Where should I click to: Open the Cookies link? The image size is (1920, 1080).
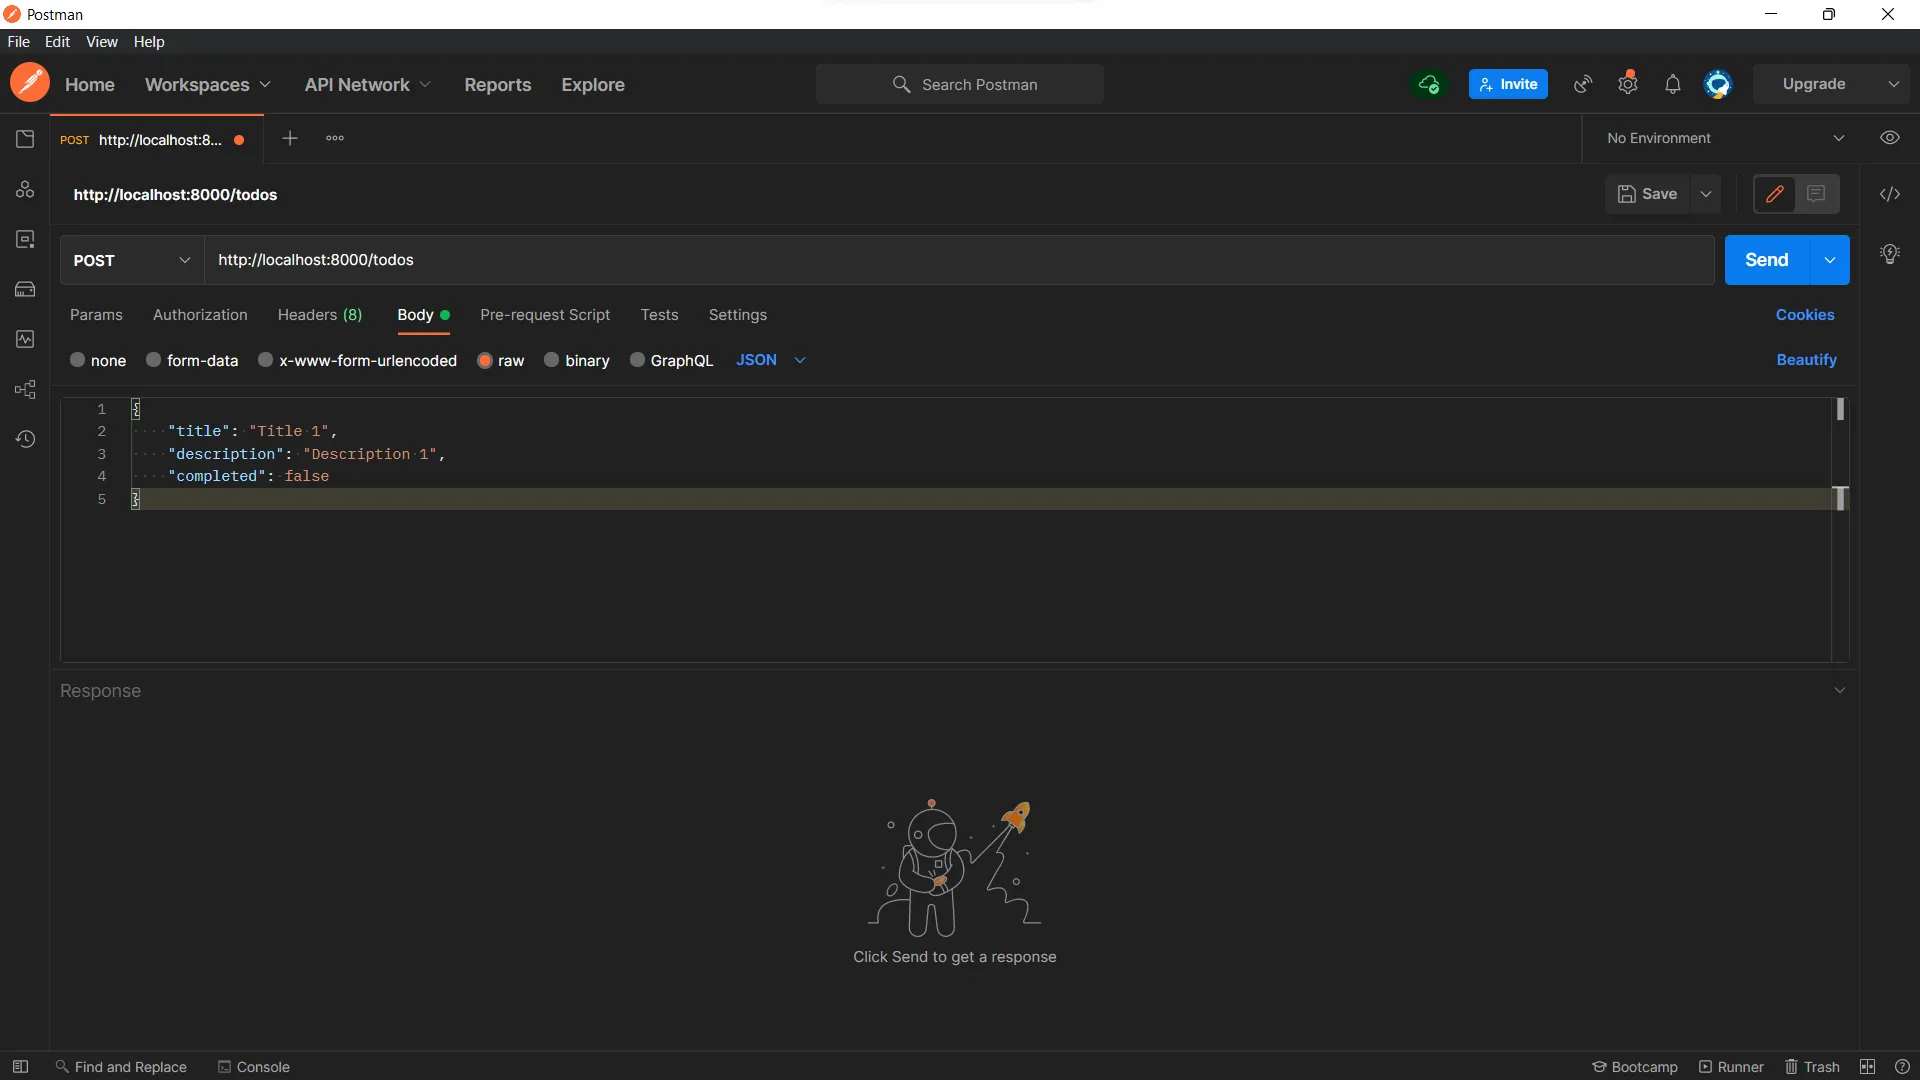point(1805,315)
